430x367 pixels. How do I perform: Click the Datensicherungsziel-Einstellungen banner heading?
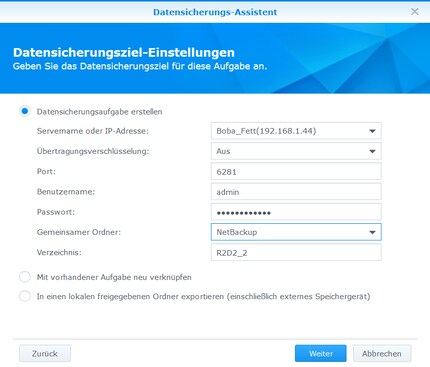click(x=124, y=52)
